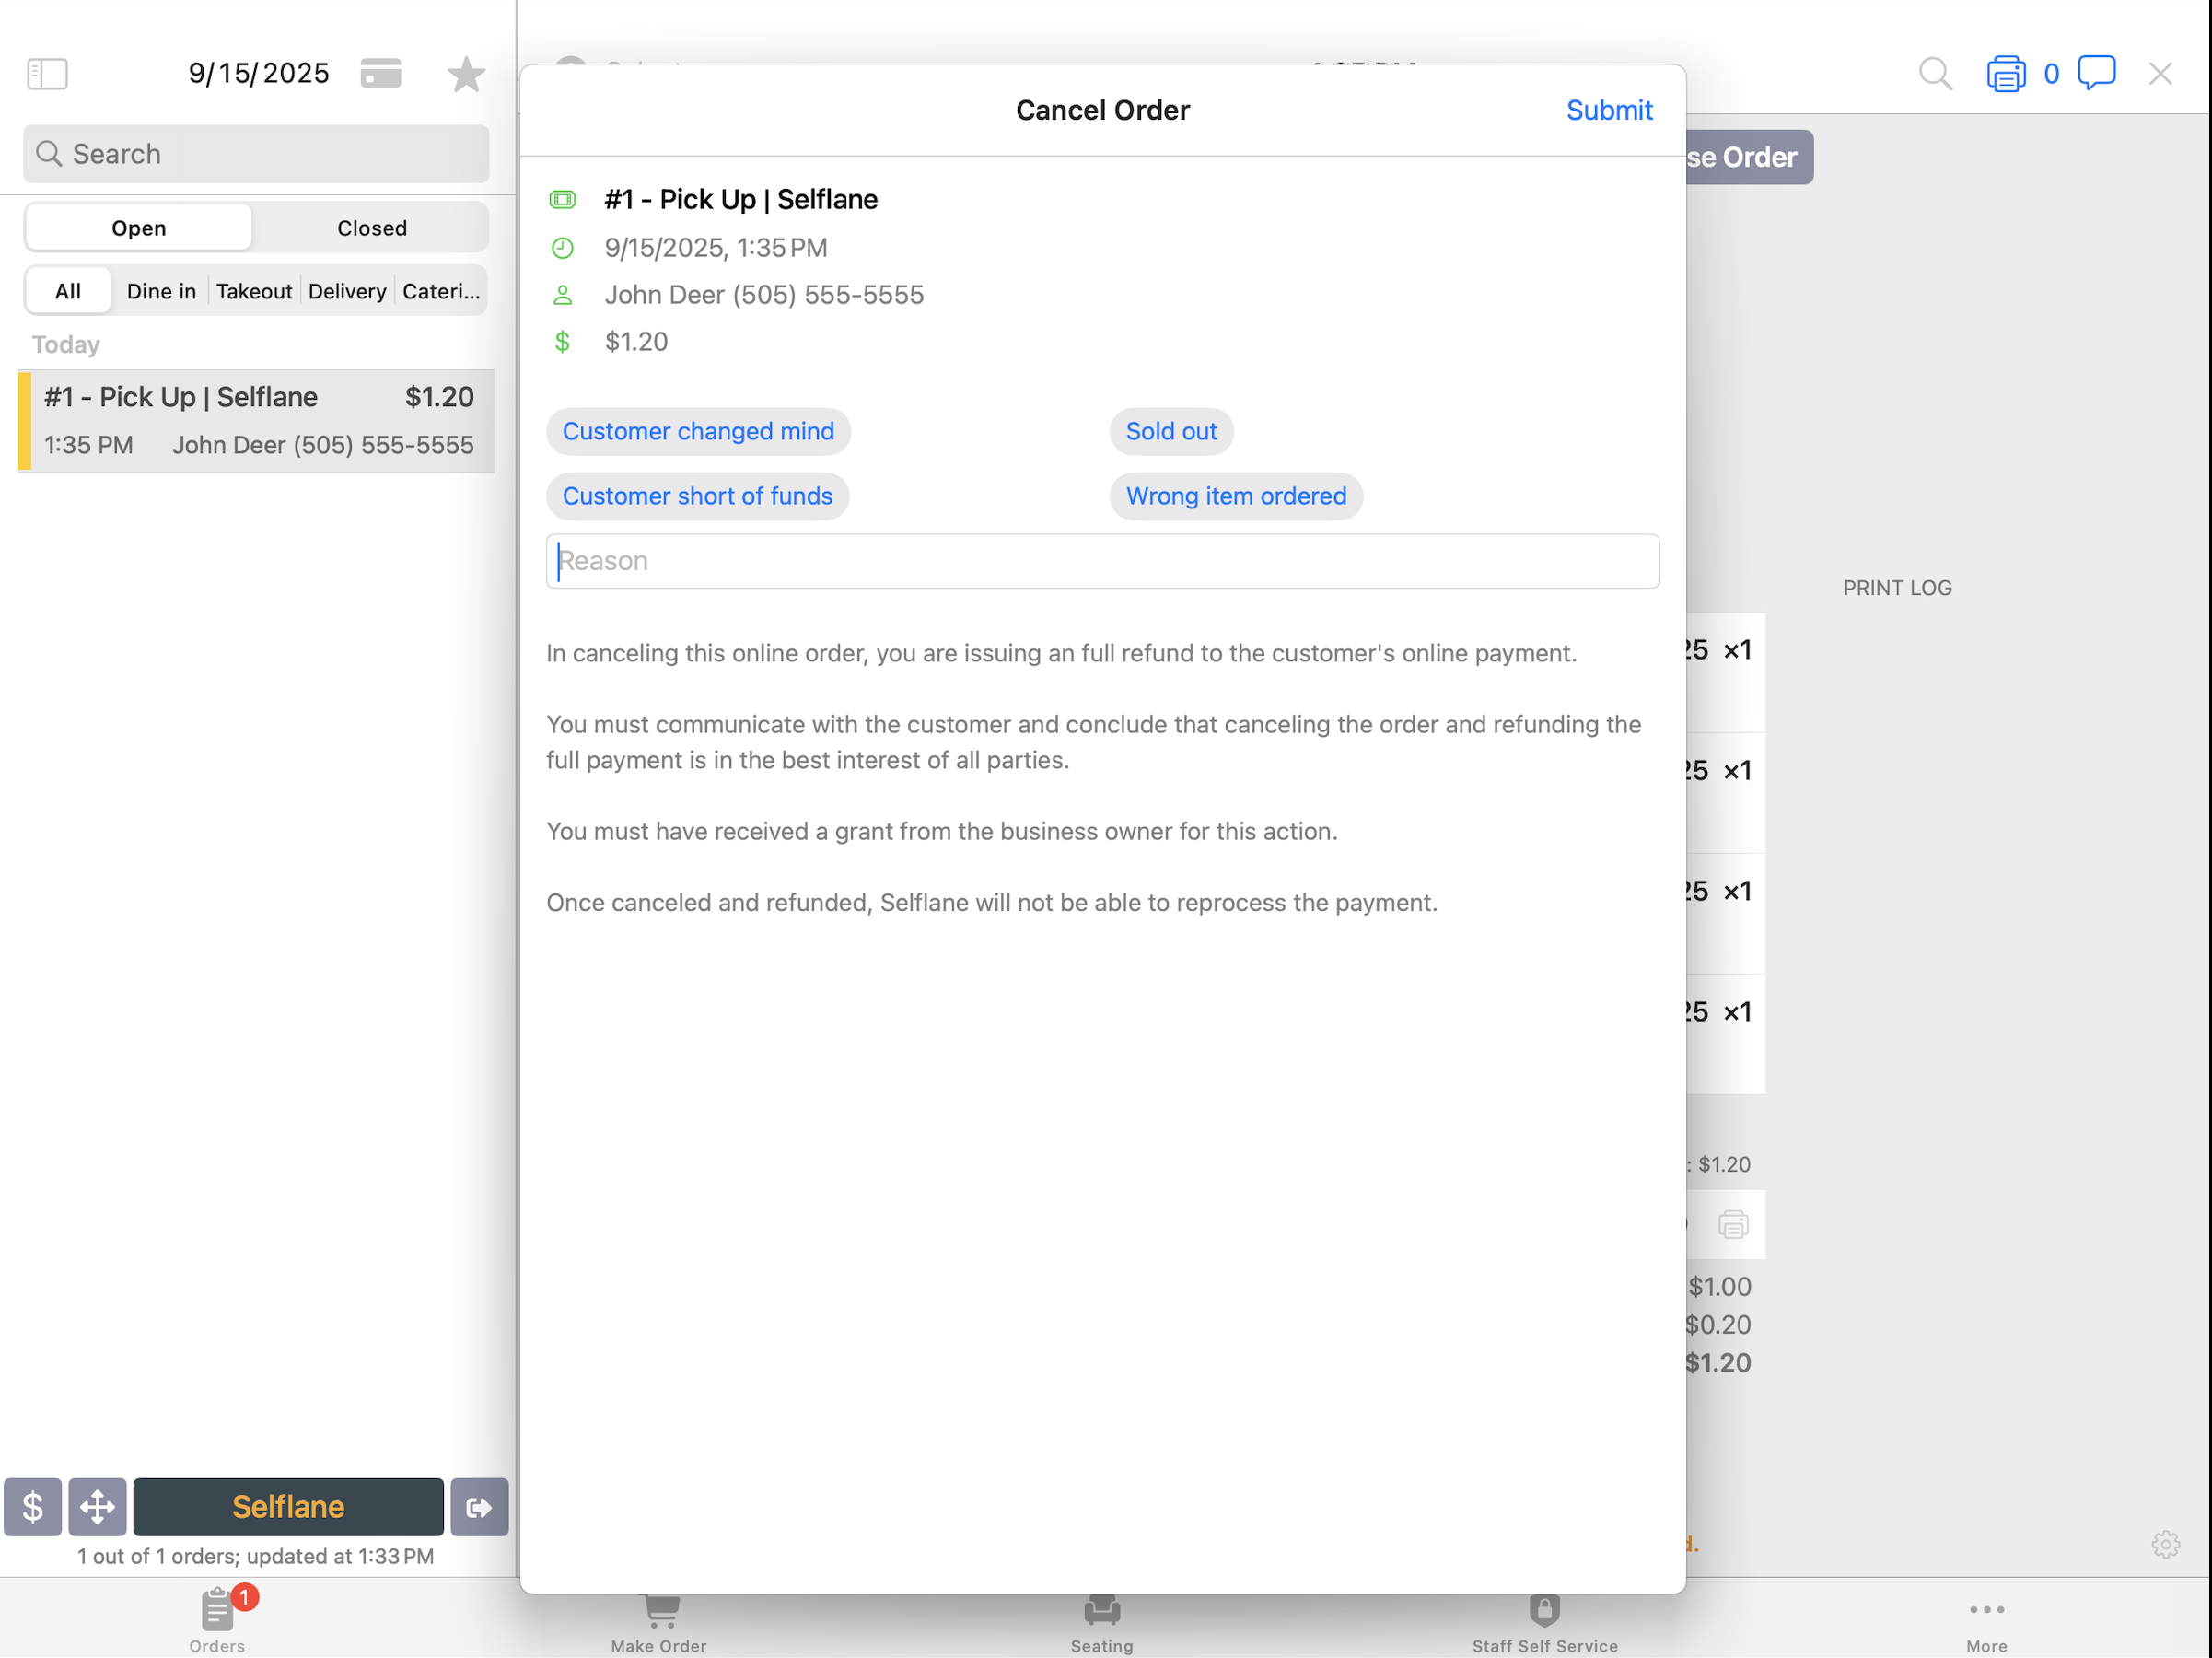Choose 'Customer changed mind' reason
Screen dimensions: 2212x1658
tap(697, 431)
